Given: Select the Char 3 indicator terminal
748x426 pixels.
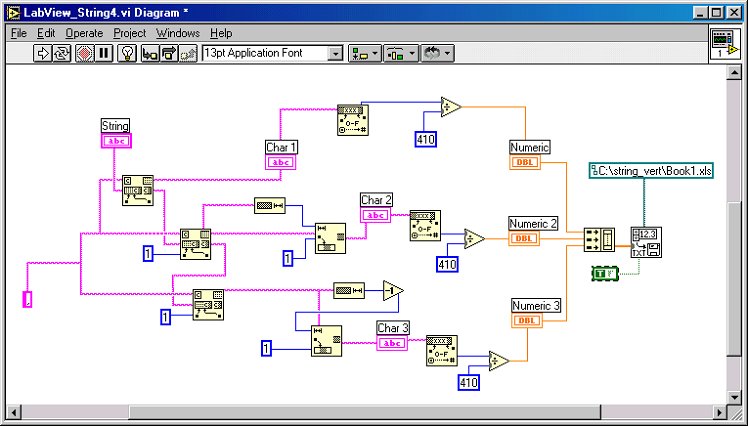Looking at the screenshot, I should pyautogui.click(x=392, y=343).
